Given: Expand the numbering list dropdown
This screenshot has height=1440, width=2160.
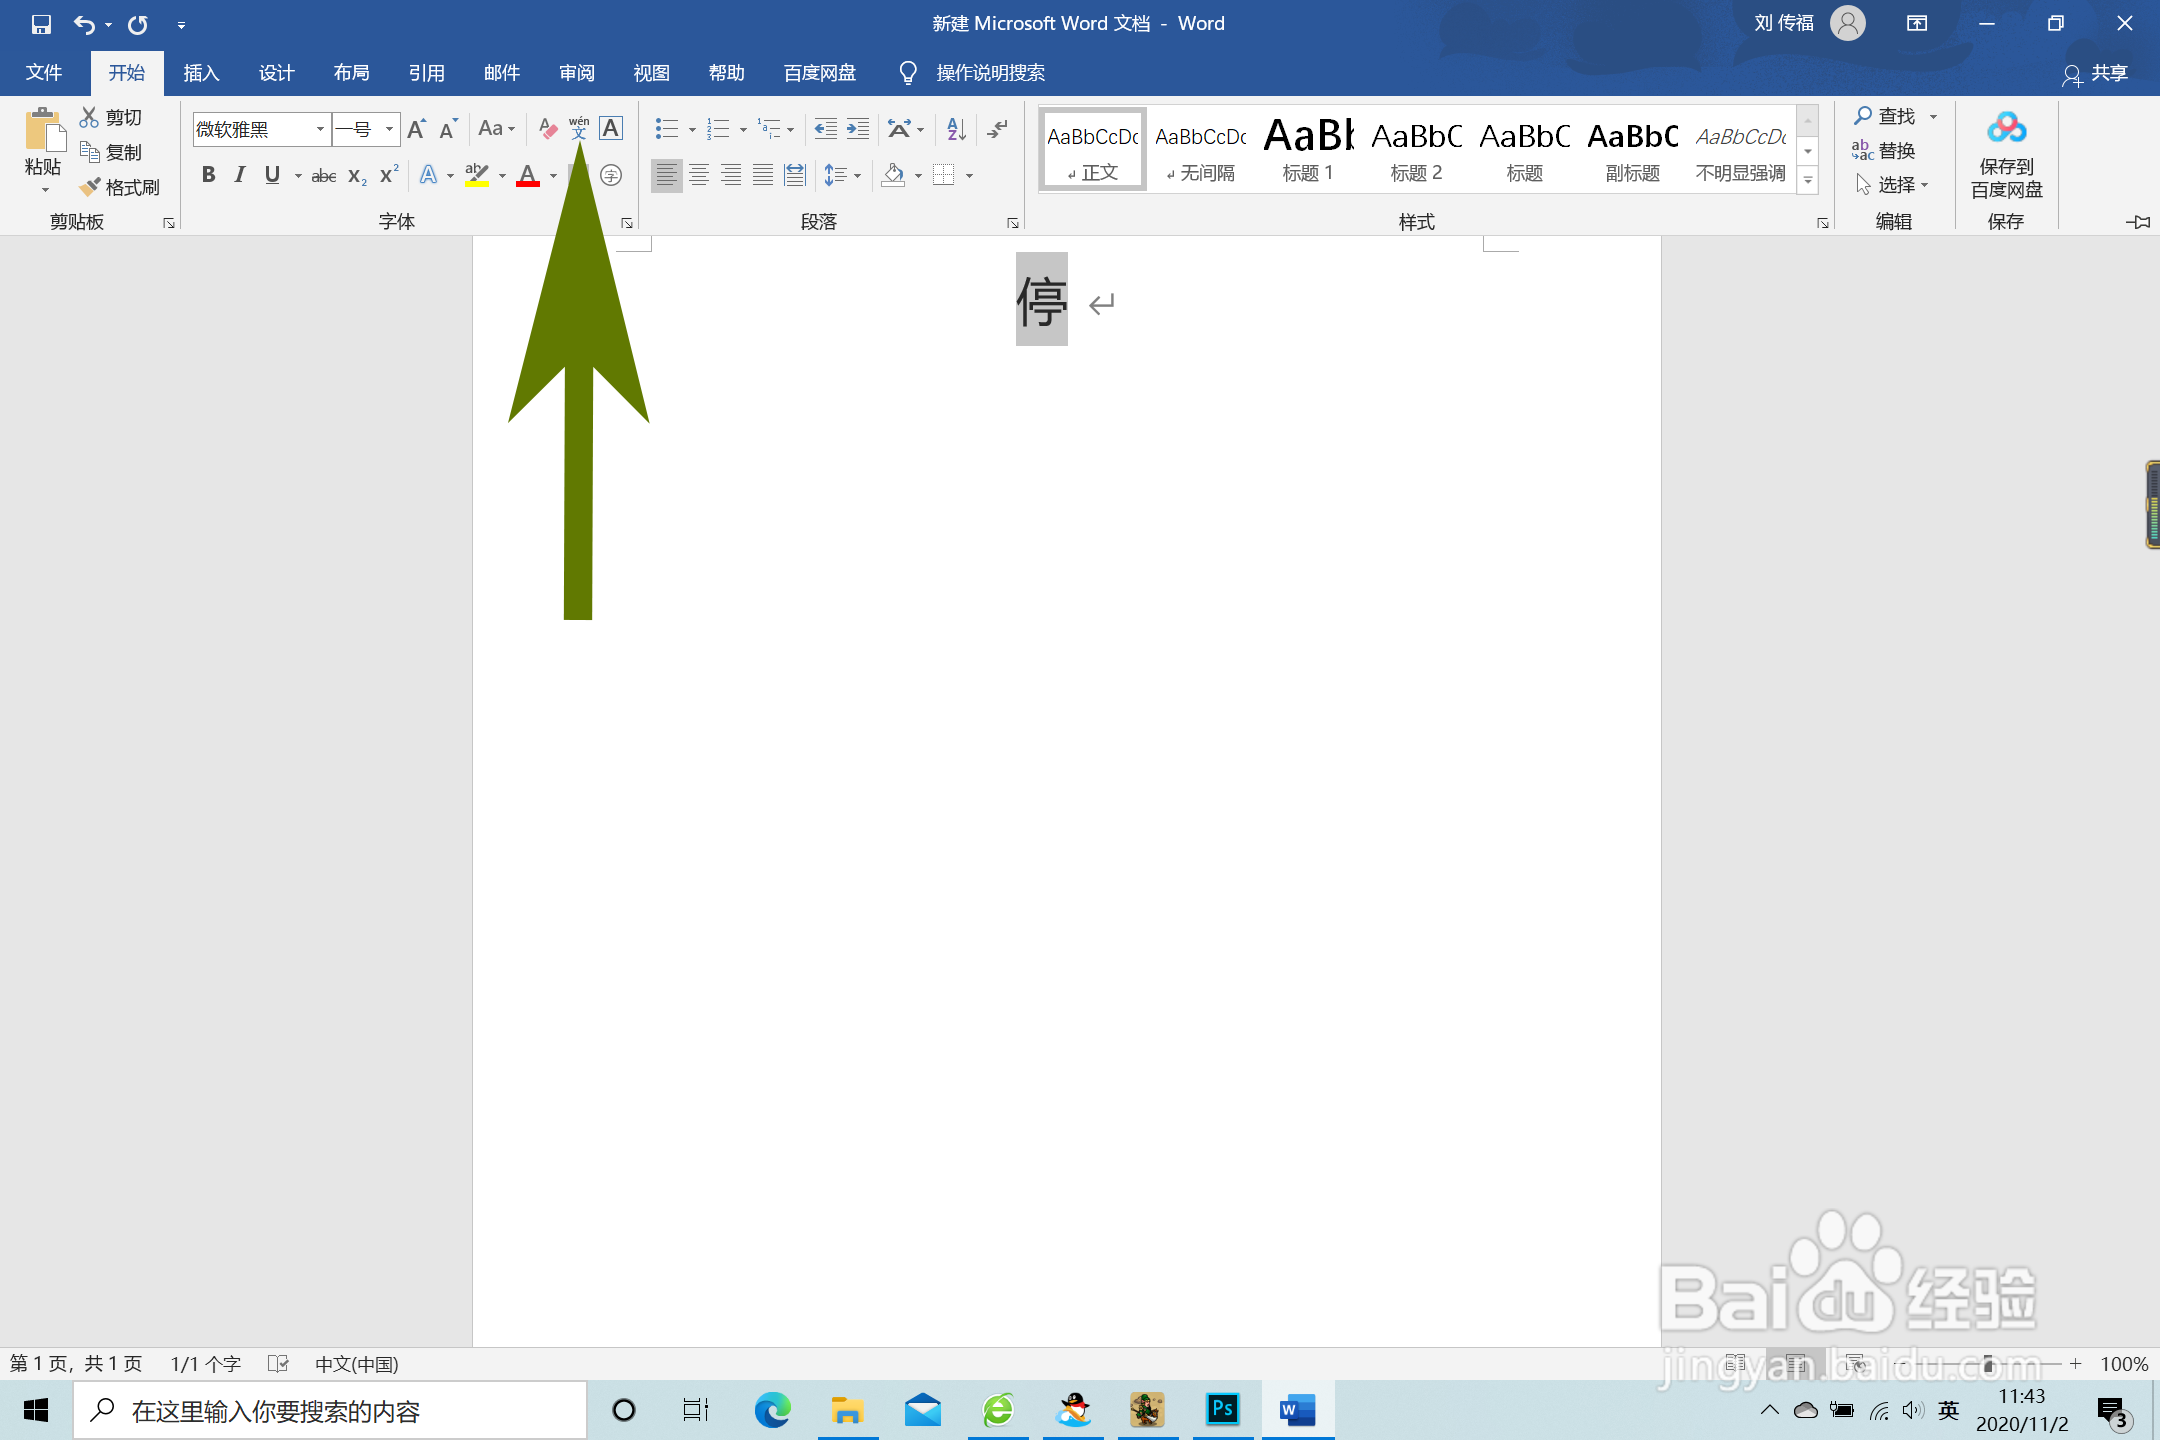Looking at the screenshot, I should pyautogui.click(x=743, y=129).
